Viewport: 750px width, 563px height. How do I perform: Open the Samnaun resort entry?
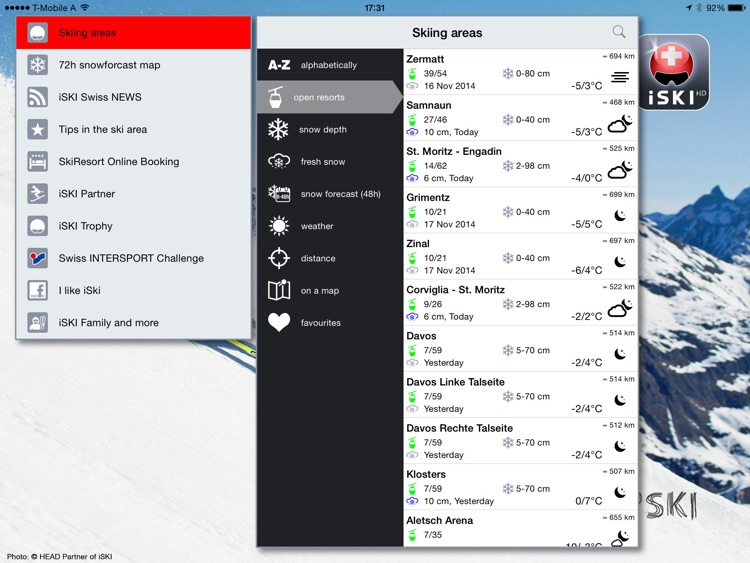(x=520, y=118)
